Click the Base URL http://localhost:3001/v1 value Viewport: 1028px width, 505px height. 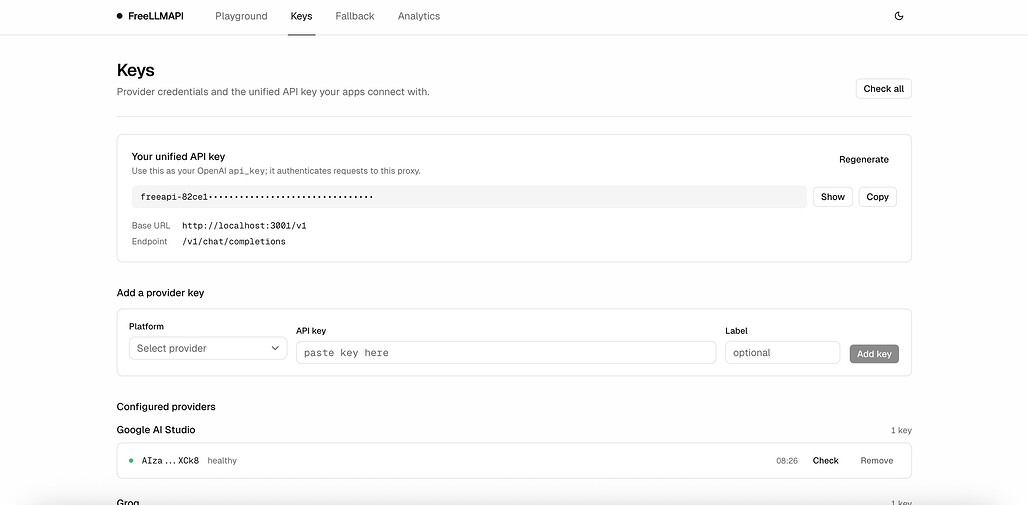tap(245, 226)
